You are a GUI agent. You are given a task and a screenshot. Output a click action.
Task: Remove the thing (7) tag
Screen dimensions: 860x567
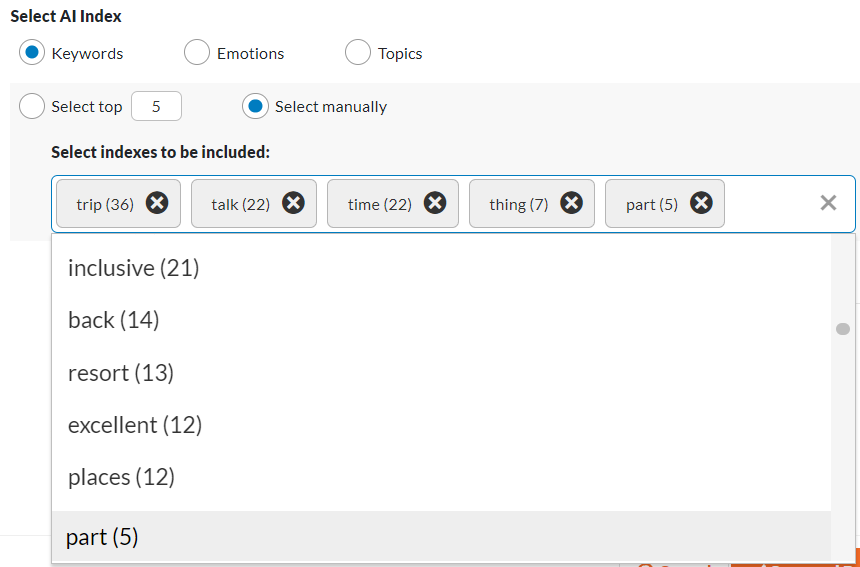[572, 203]
